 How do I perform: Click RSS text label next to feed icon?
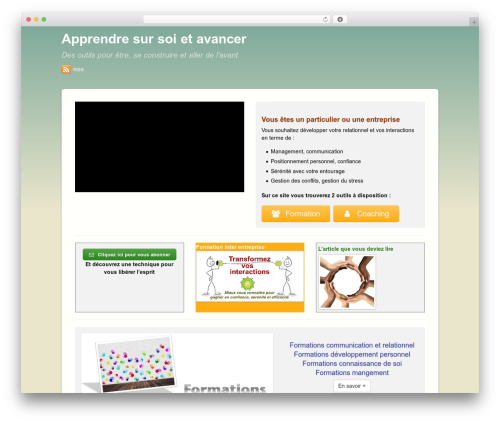pos(78,70)
